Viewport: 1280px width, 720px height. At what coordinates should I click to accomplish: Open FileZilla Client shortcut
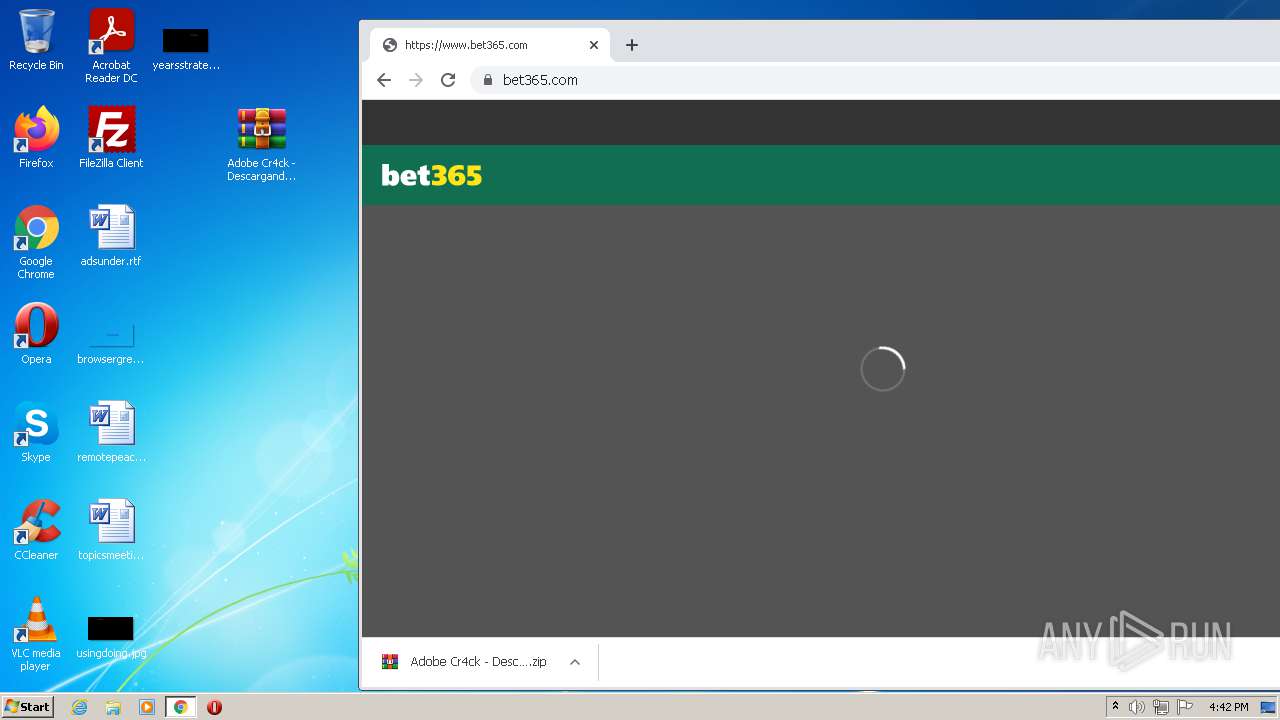coord(111,138)
